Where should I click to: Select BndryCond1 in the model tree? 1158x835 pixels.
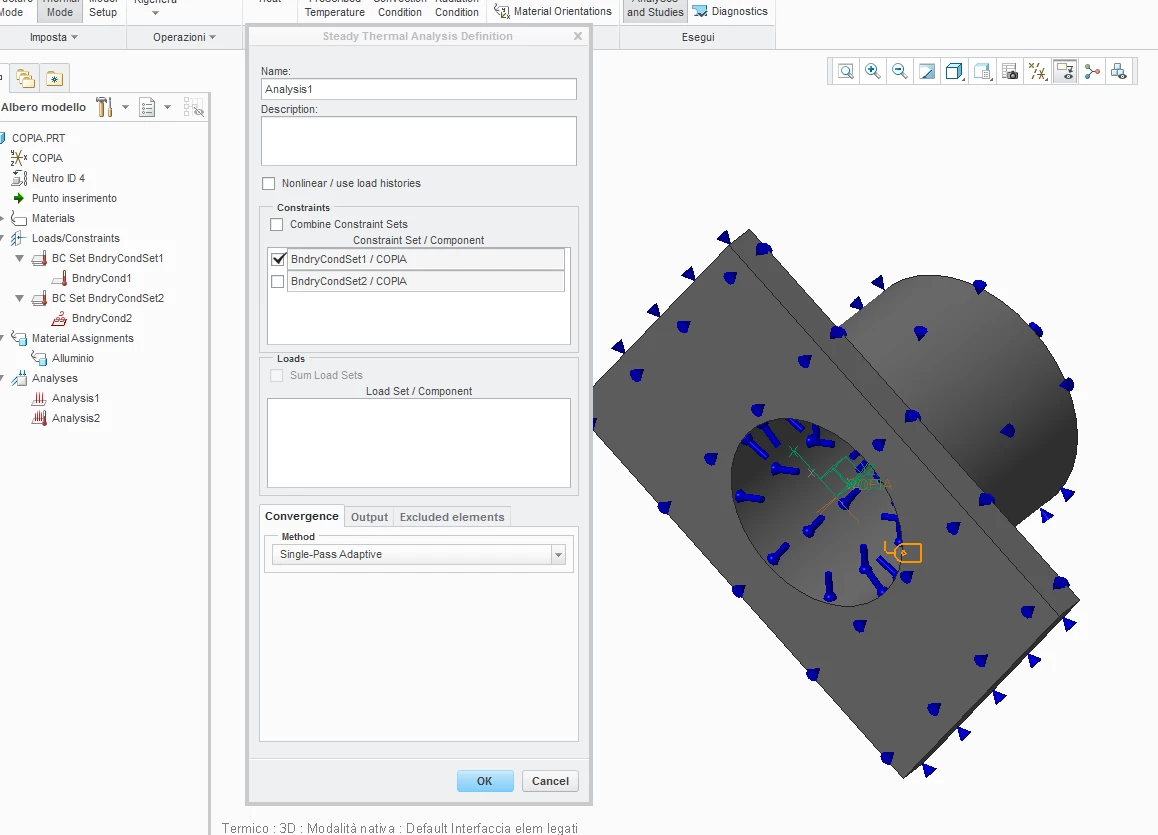pyautogui.click(x=101, y=278)
